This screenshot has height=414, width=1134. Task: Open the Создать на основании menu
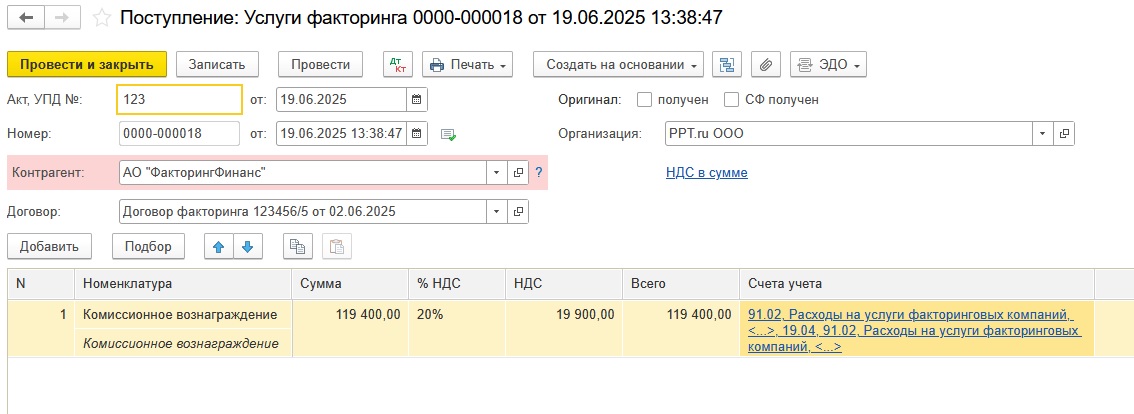pyautogui.click(x=618, y=64)
